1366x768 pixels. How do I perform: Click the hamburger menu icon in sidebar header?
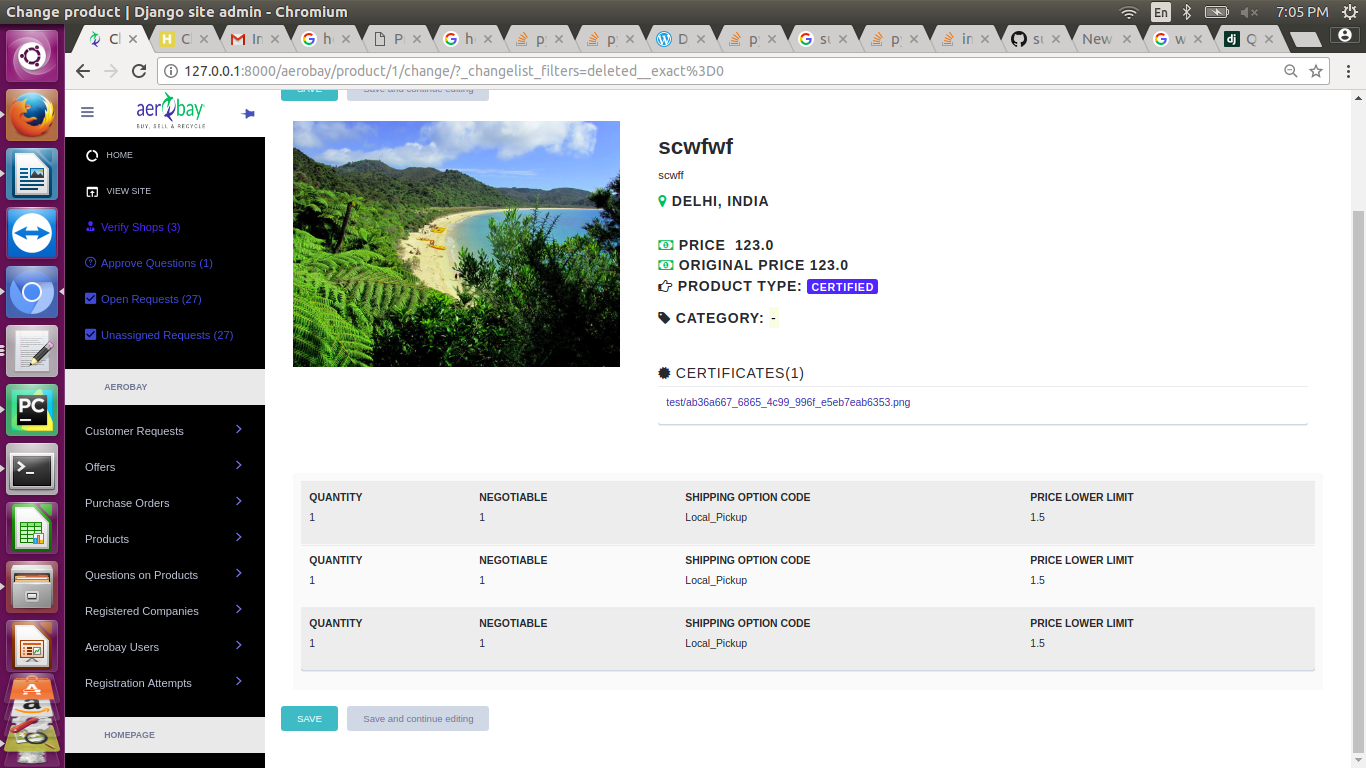pyautogui.click(x=87, y=113)
